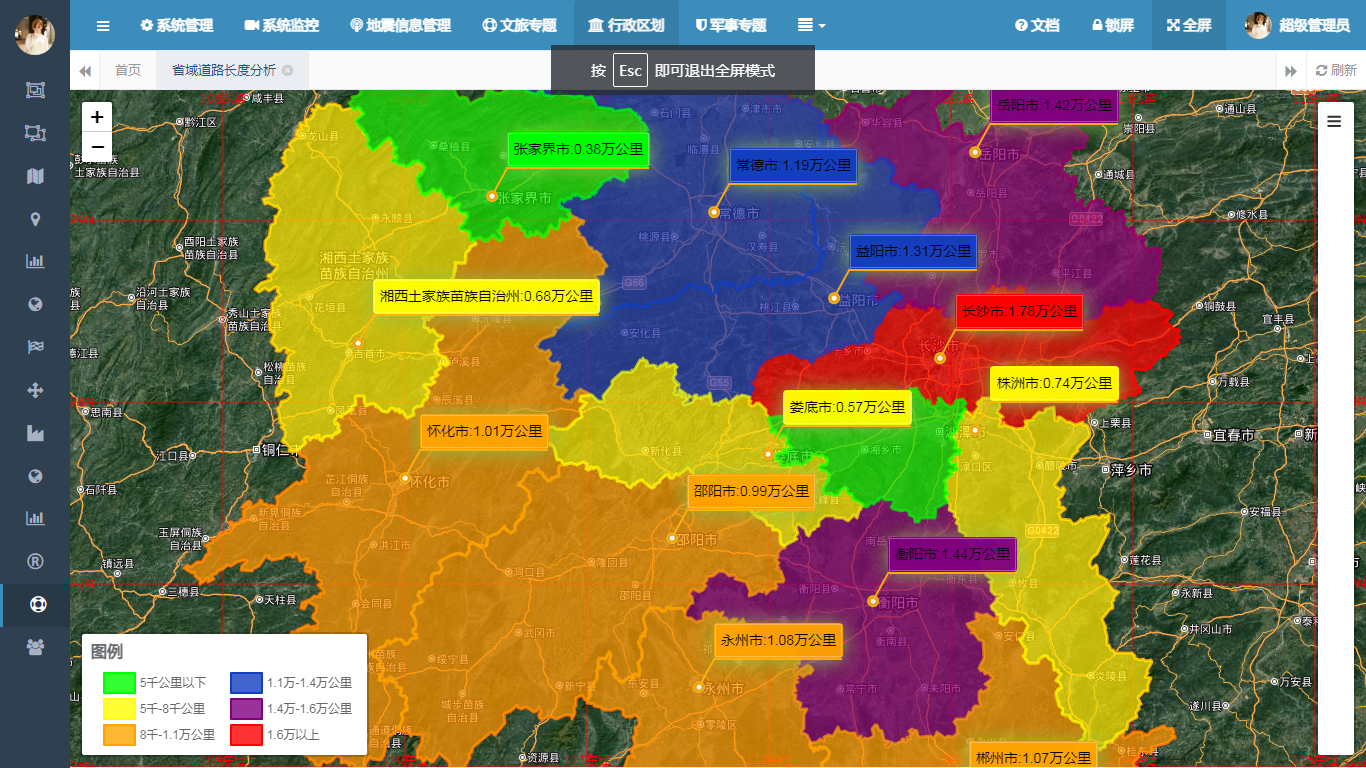Click the green 5千公里以下 legend swatch
This screenshot has width=1366, height=768.
[x=118, y=683]
